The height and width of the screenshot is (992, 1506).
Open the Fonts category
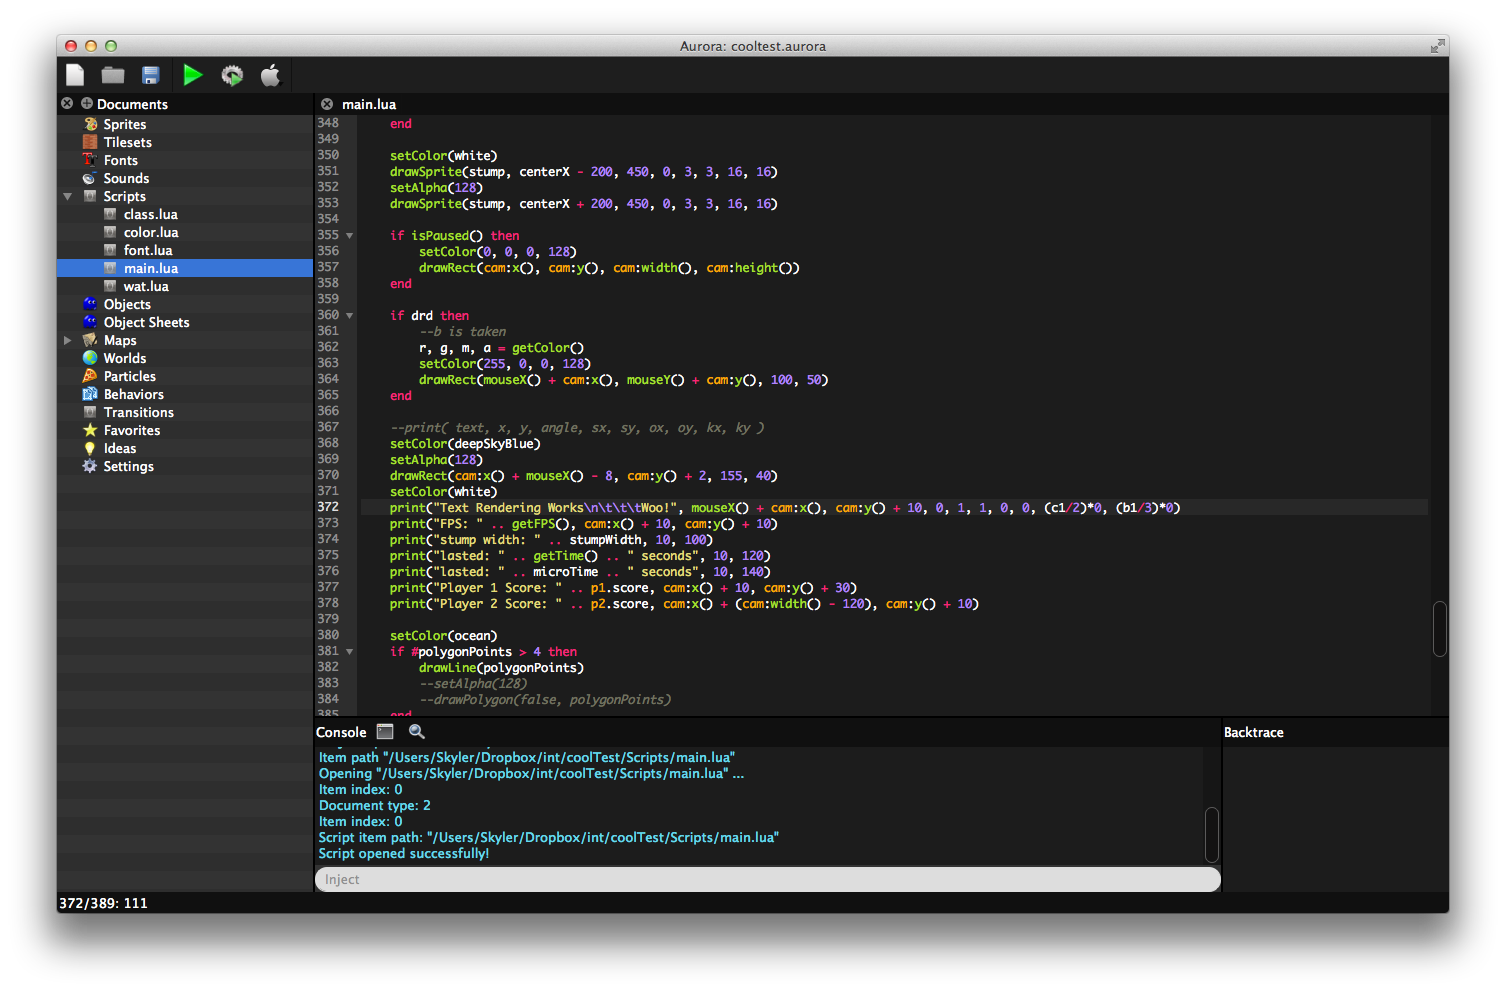tap(121, 160)
